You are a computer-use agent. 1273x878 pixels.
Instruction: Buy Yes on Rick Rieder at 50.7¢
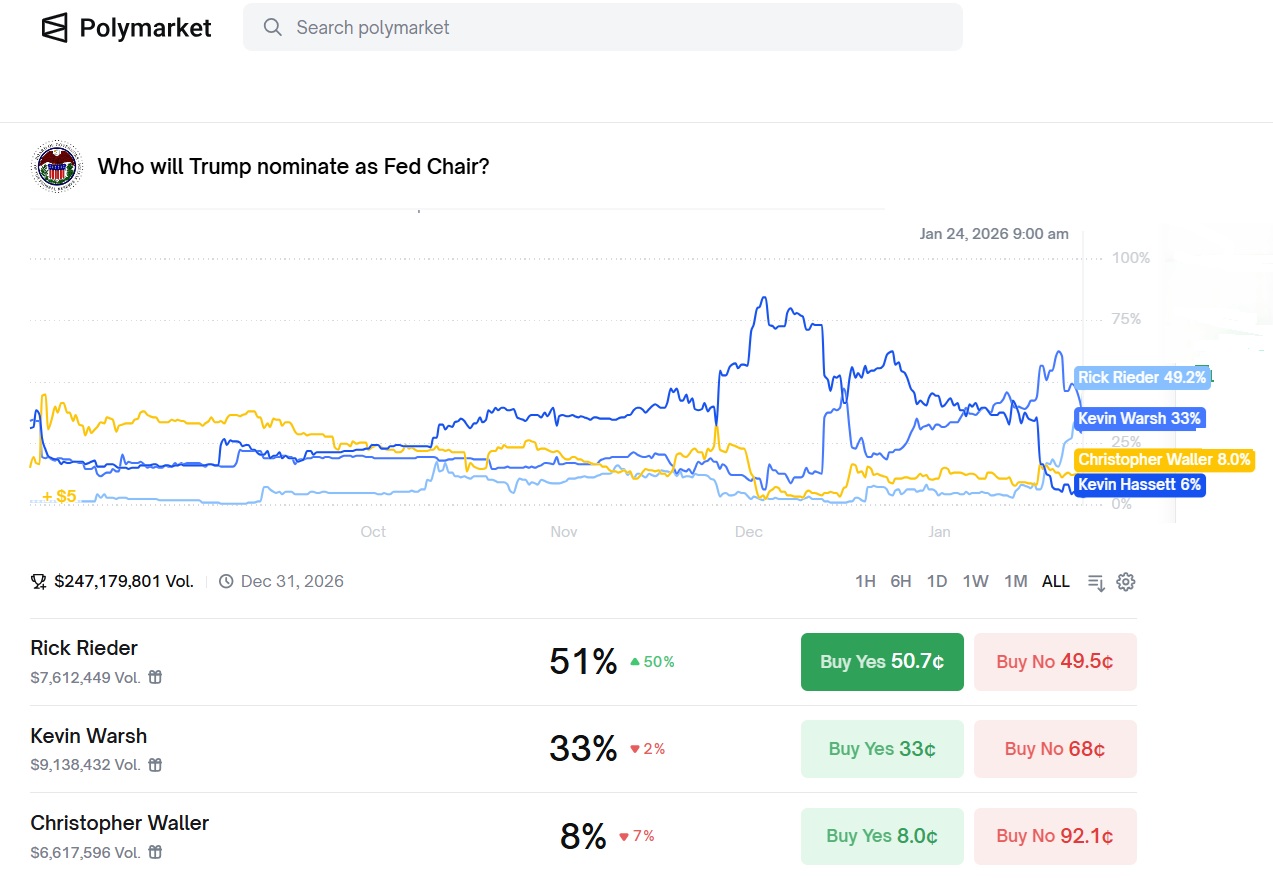point(882,662)
